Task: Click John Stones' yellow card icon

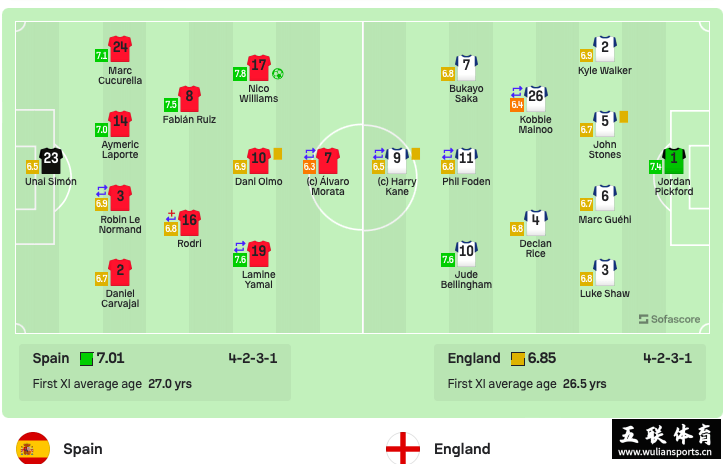Action: (x=624, y=117)
